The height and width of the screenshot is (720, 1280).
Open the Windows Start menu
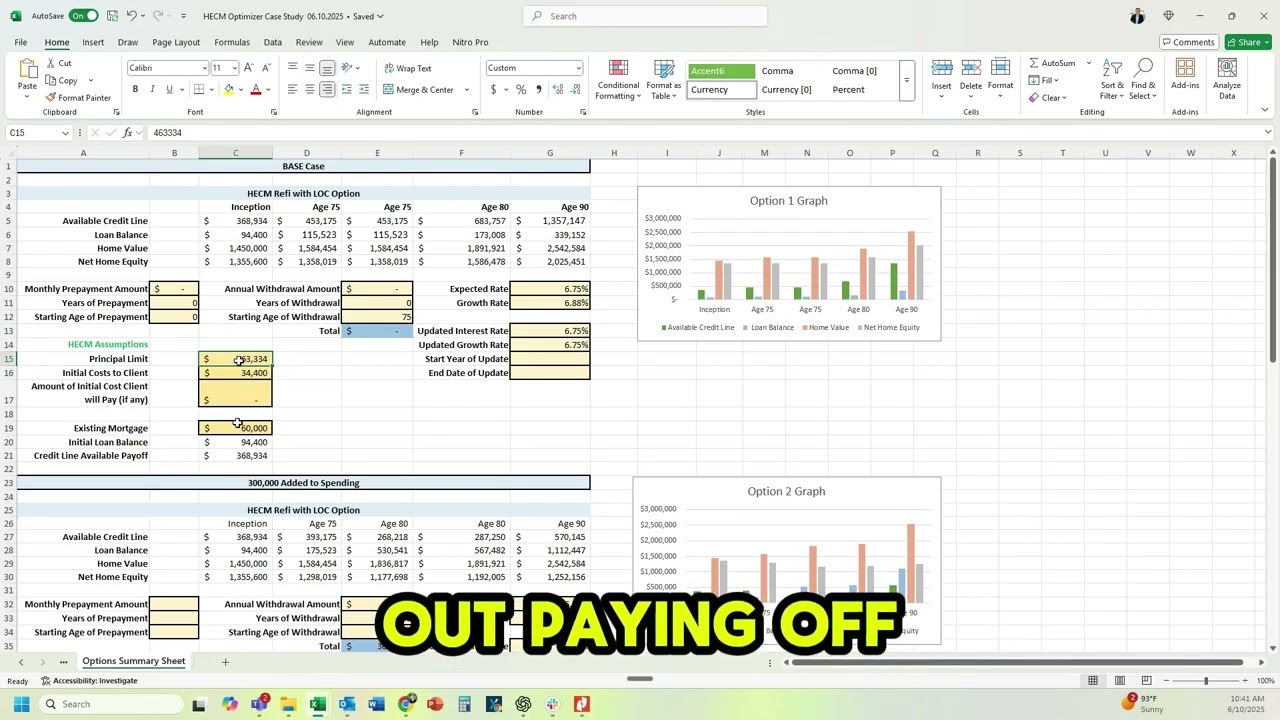coord(21,704)
